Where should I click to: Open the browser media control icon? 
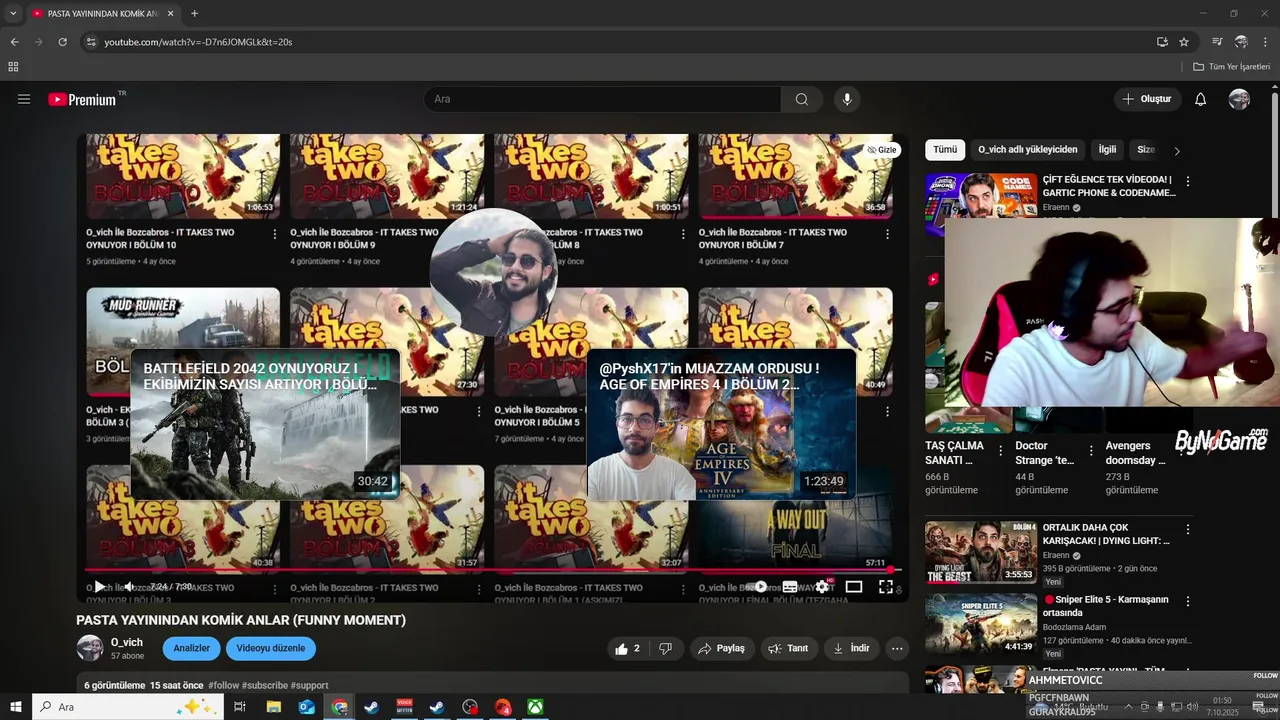click(1217, 42)
